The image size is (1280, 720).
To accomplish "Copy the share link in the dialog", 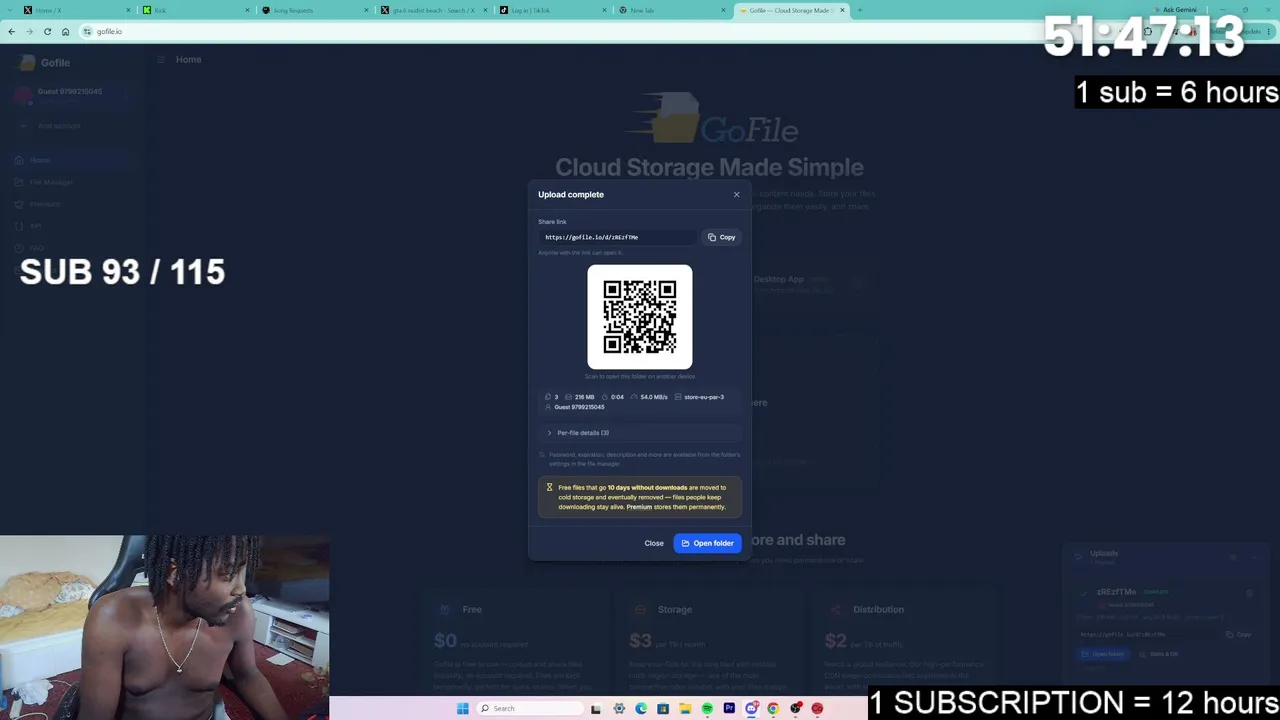I will click(x=722, y=237).
